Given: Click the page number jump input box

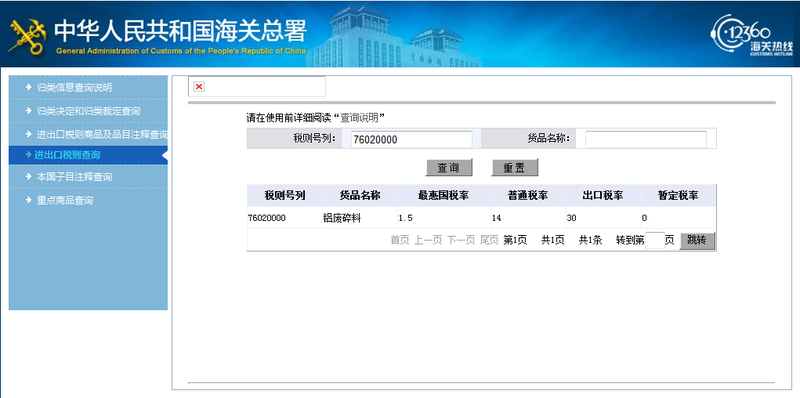Looking at the screenshot, I should click(655, 240).
